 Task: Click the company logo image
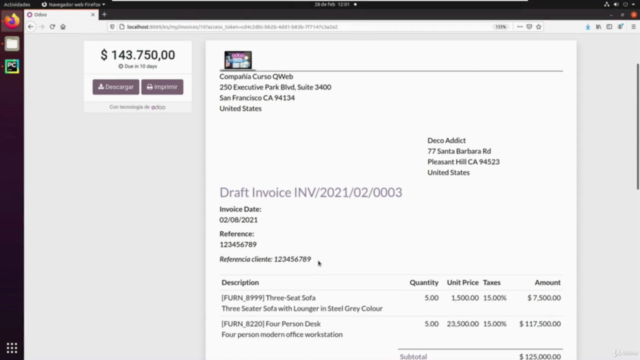point(238,60)
